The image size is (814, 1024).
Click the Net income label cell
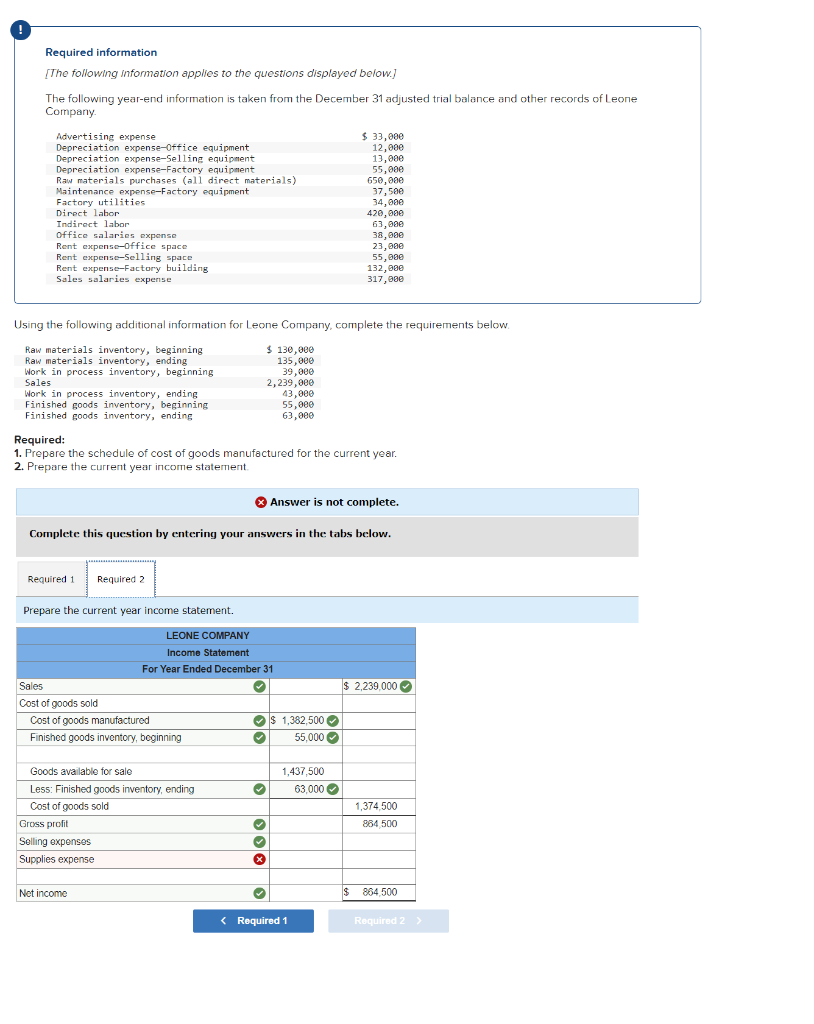143,893
